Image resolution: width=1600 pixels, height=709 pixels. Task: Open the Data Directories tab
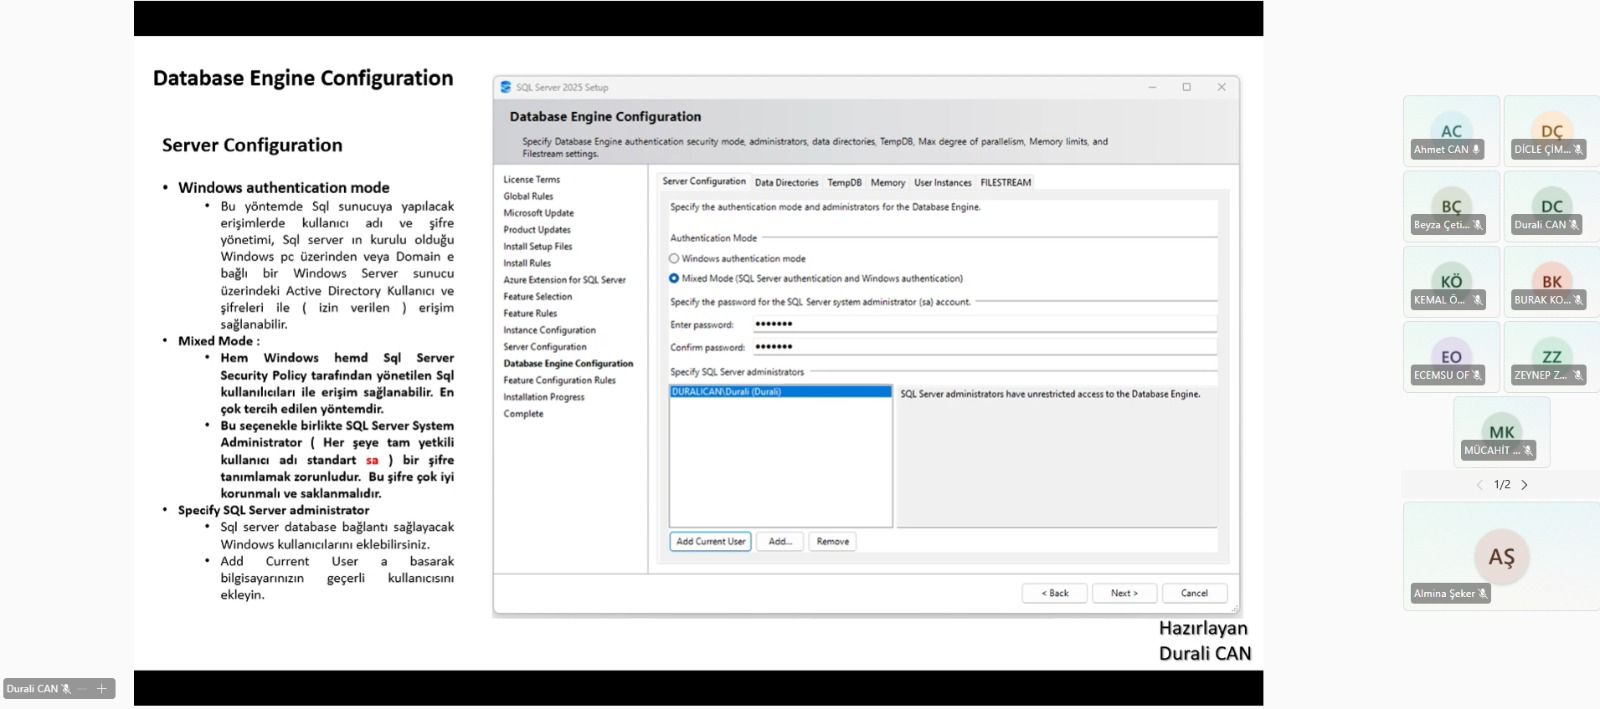tap(786, 183)
